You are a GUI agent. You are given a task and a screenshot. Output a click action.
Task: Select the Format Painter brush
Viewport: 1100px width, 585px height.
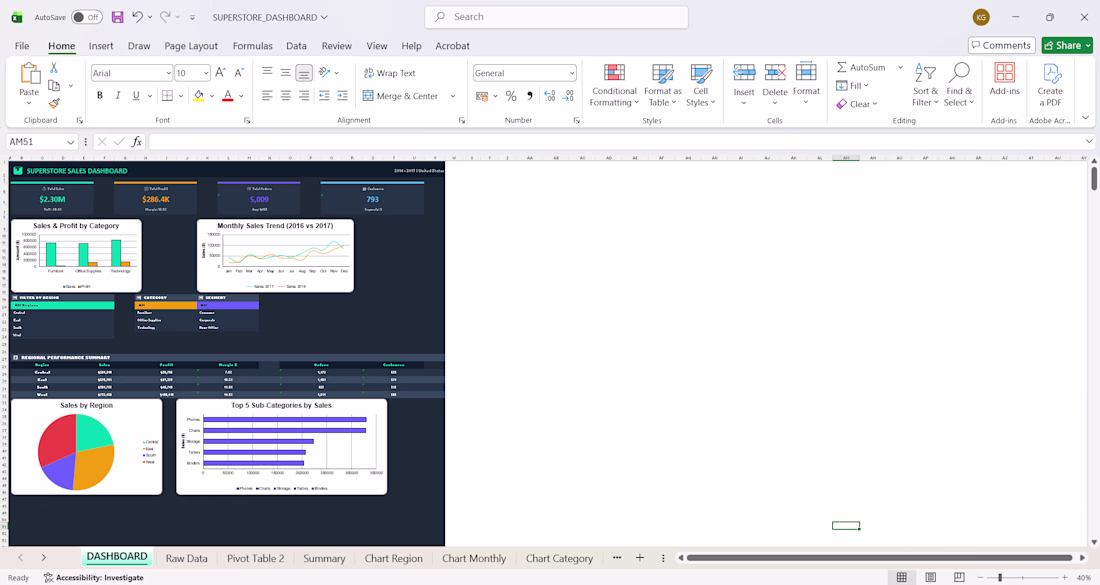pyautogui.click(x=54, y=103)
